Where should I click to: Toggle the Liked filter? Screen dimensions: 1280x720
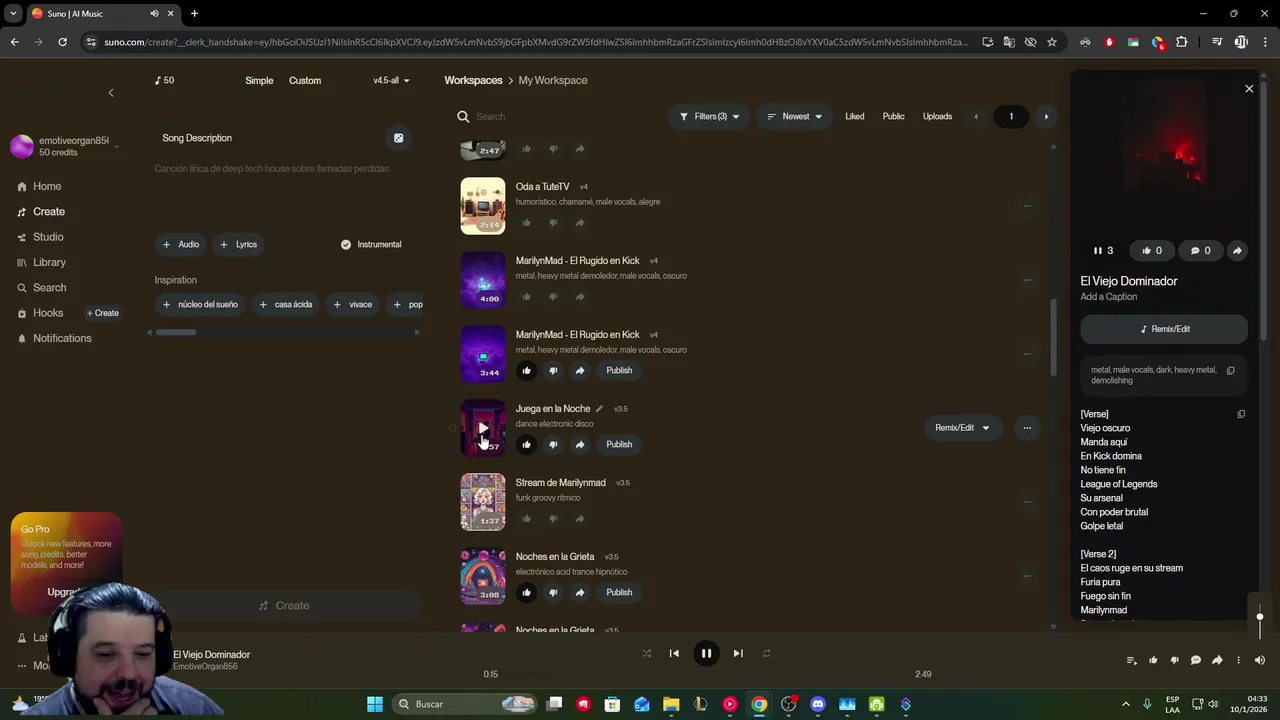[x=854, y=116]
